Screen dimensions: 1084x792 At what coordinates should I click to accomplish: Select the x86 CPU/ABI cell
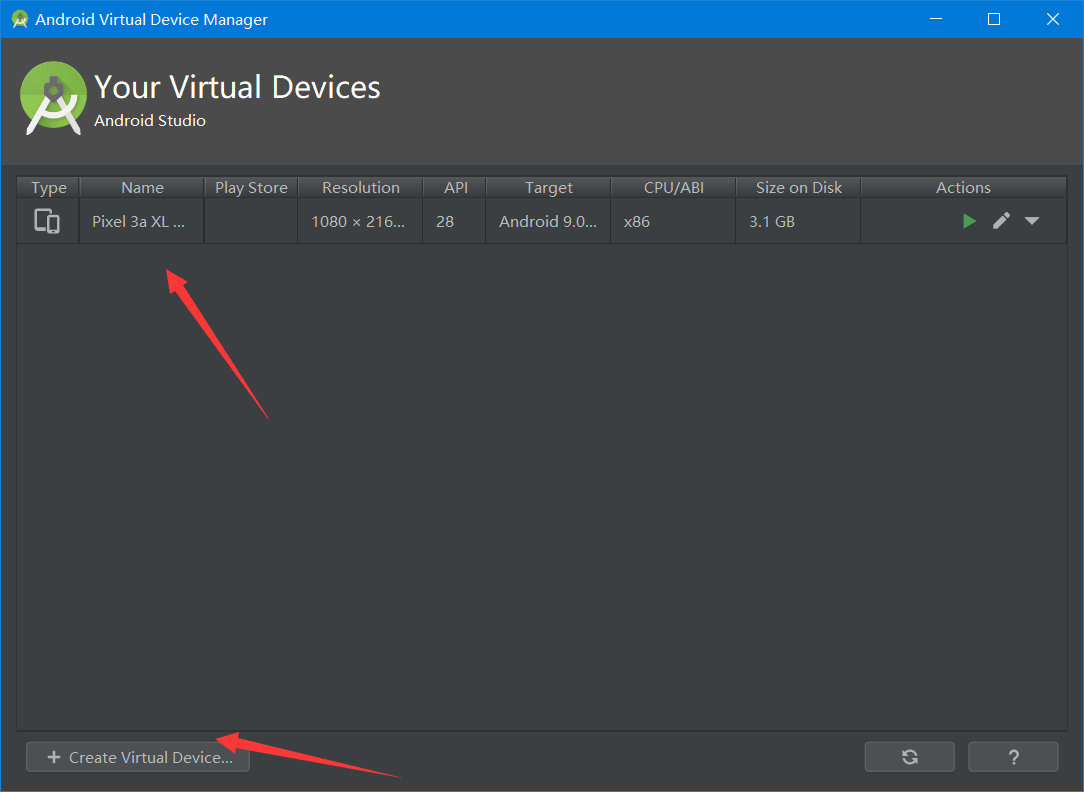point(673,221)
